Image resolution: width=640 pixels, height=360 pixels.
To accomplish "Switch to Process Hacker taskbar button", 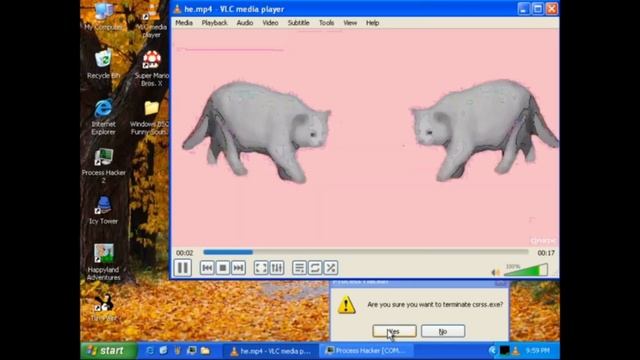I will pyautogui.click(x=366, y=351).
